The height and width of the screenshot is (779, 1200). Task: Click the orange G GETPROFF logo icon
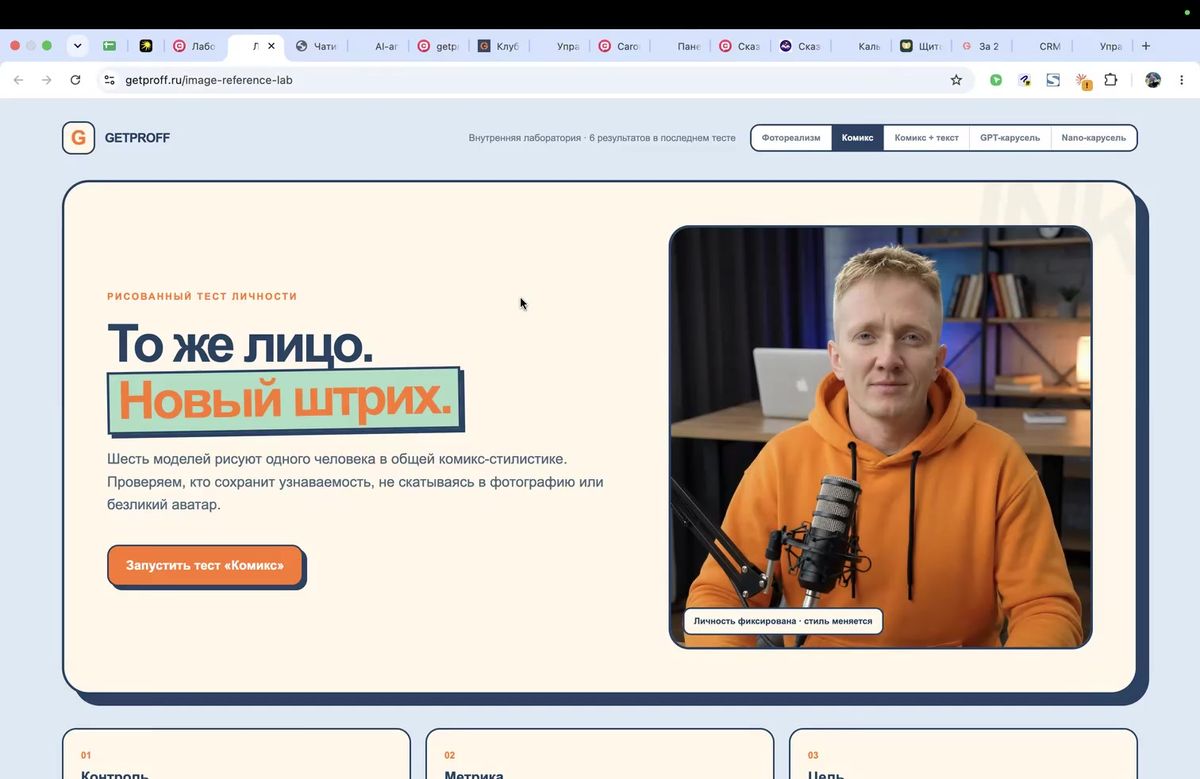point(78,138)
